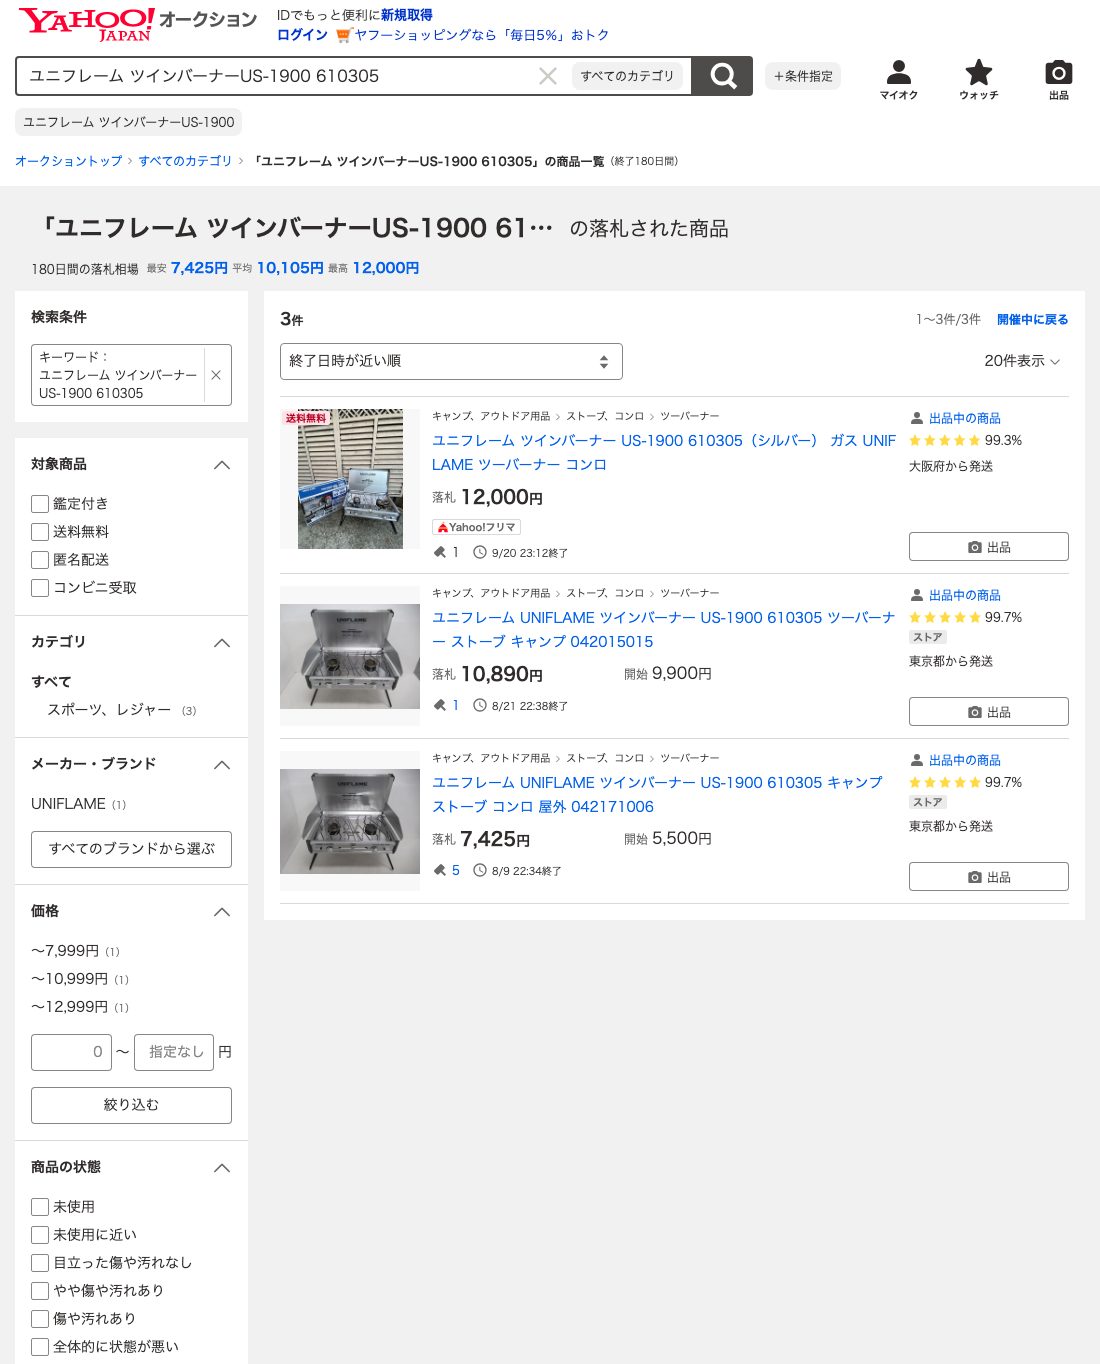The height and width of the screenshot is (1364, 1100).
Task: Click seller person icon on third listing
Action: pos(917,760)
